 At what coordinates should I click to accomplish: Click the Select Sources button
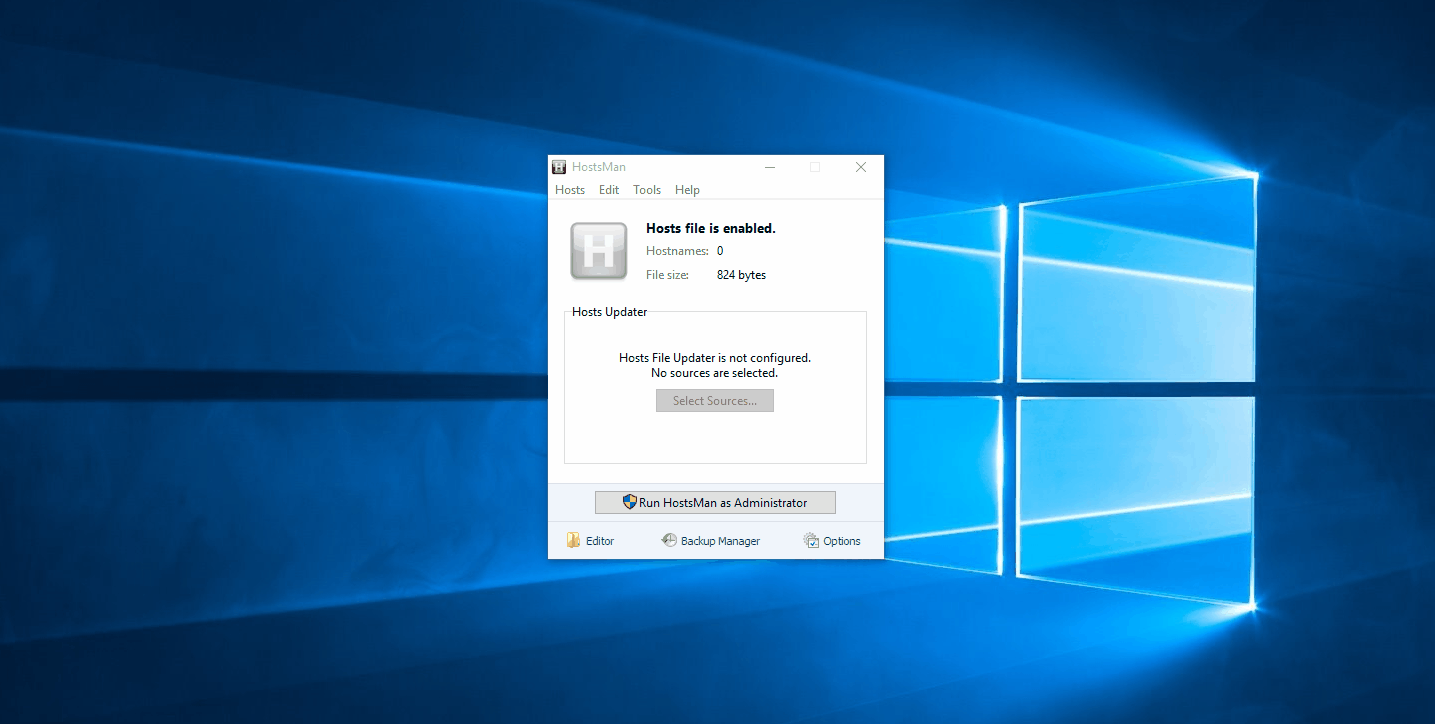coord(714,400)
